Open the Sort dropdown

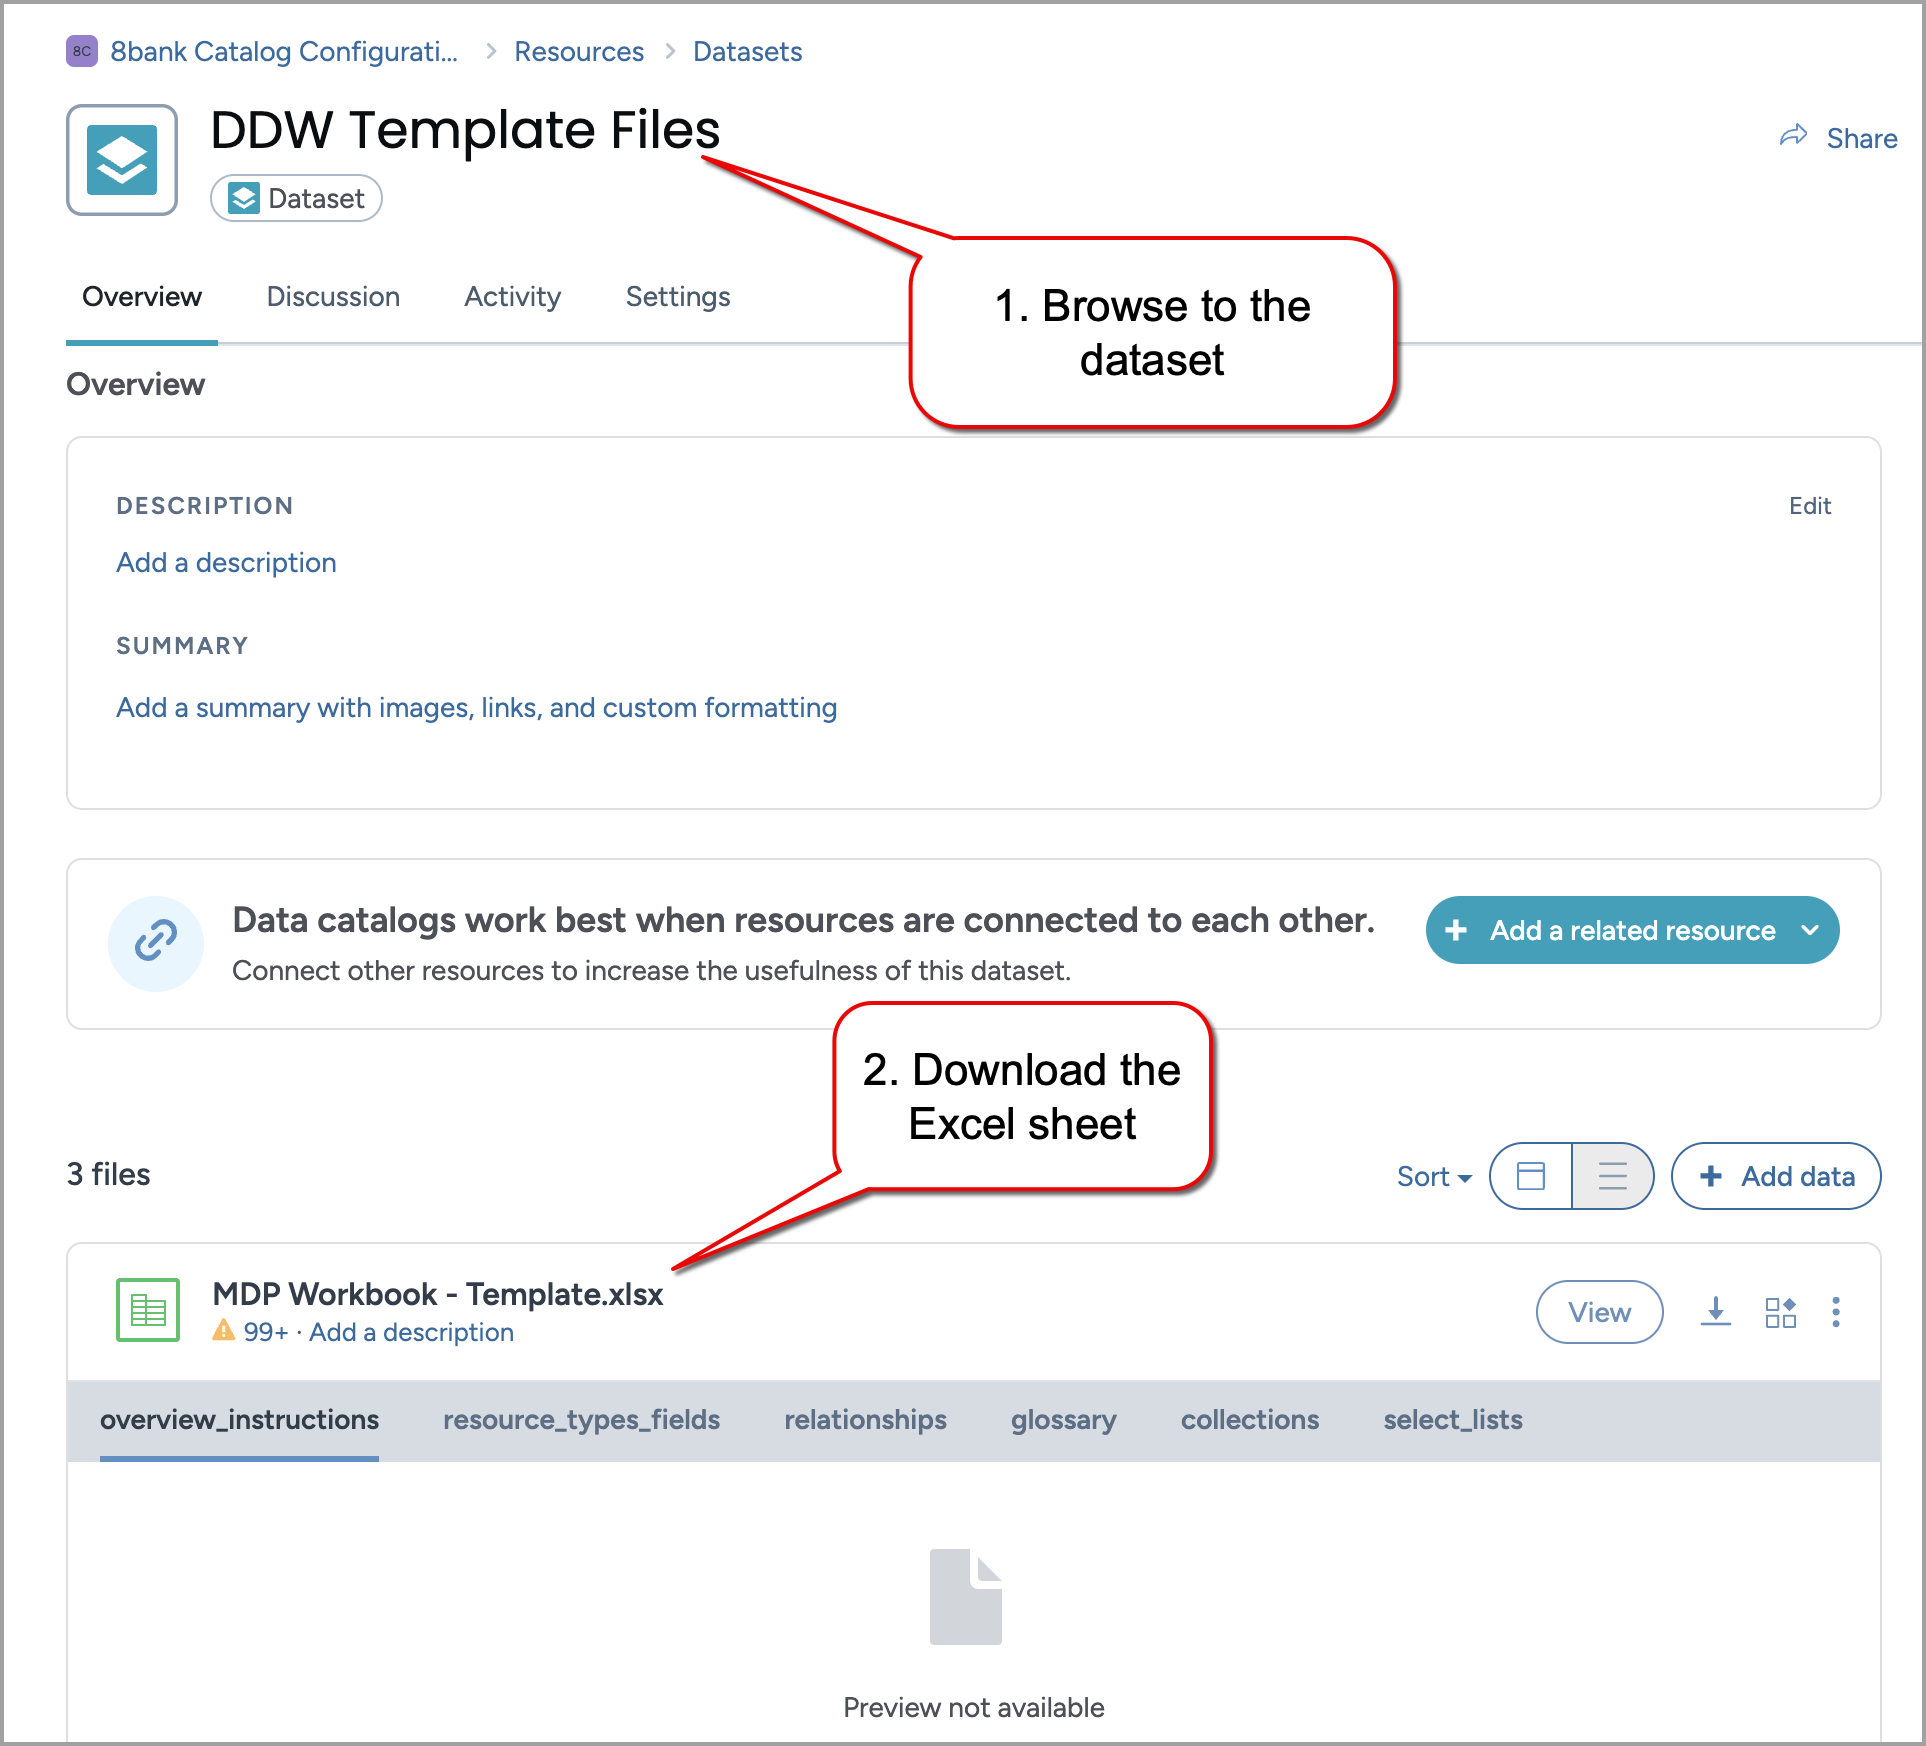point(1433,1176)
